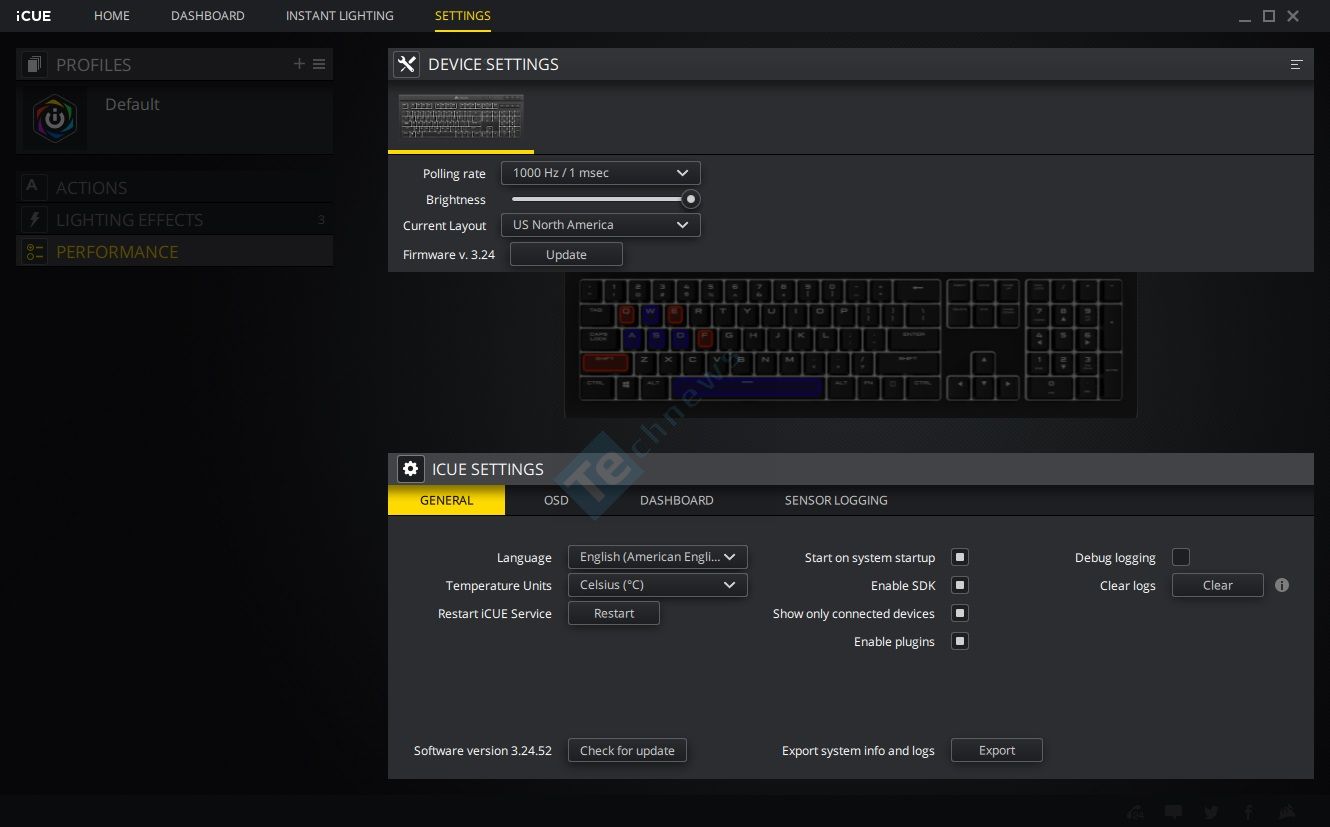Image resolution: width=1330 pixels, height=827 pixels.
Task: Select the General settings tab
Action: pyautogui.click(x=446, y=500)
